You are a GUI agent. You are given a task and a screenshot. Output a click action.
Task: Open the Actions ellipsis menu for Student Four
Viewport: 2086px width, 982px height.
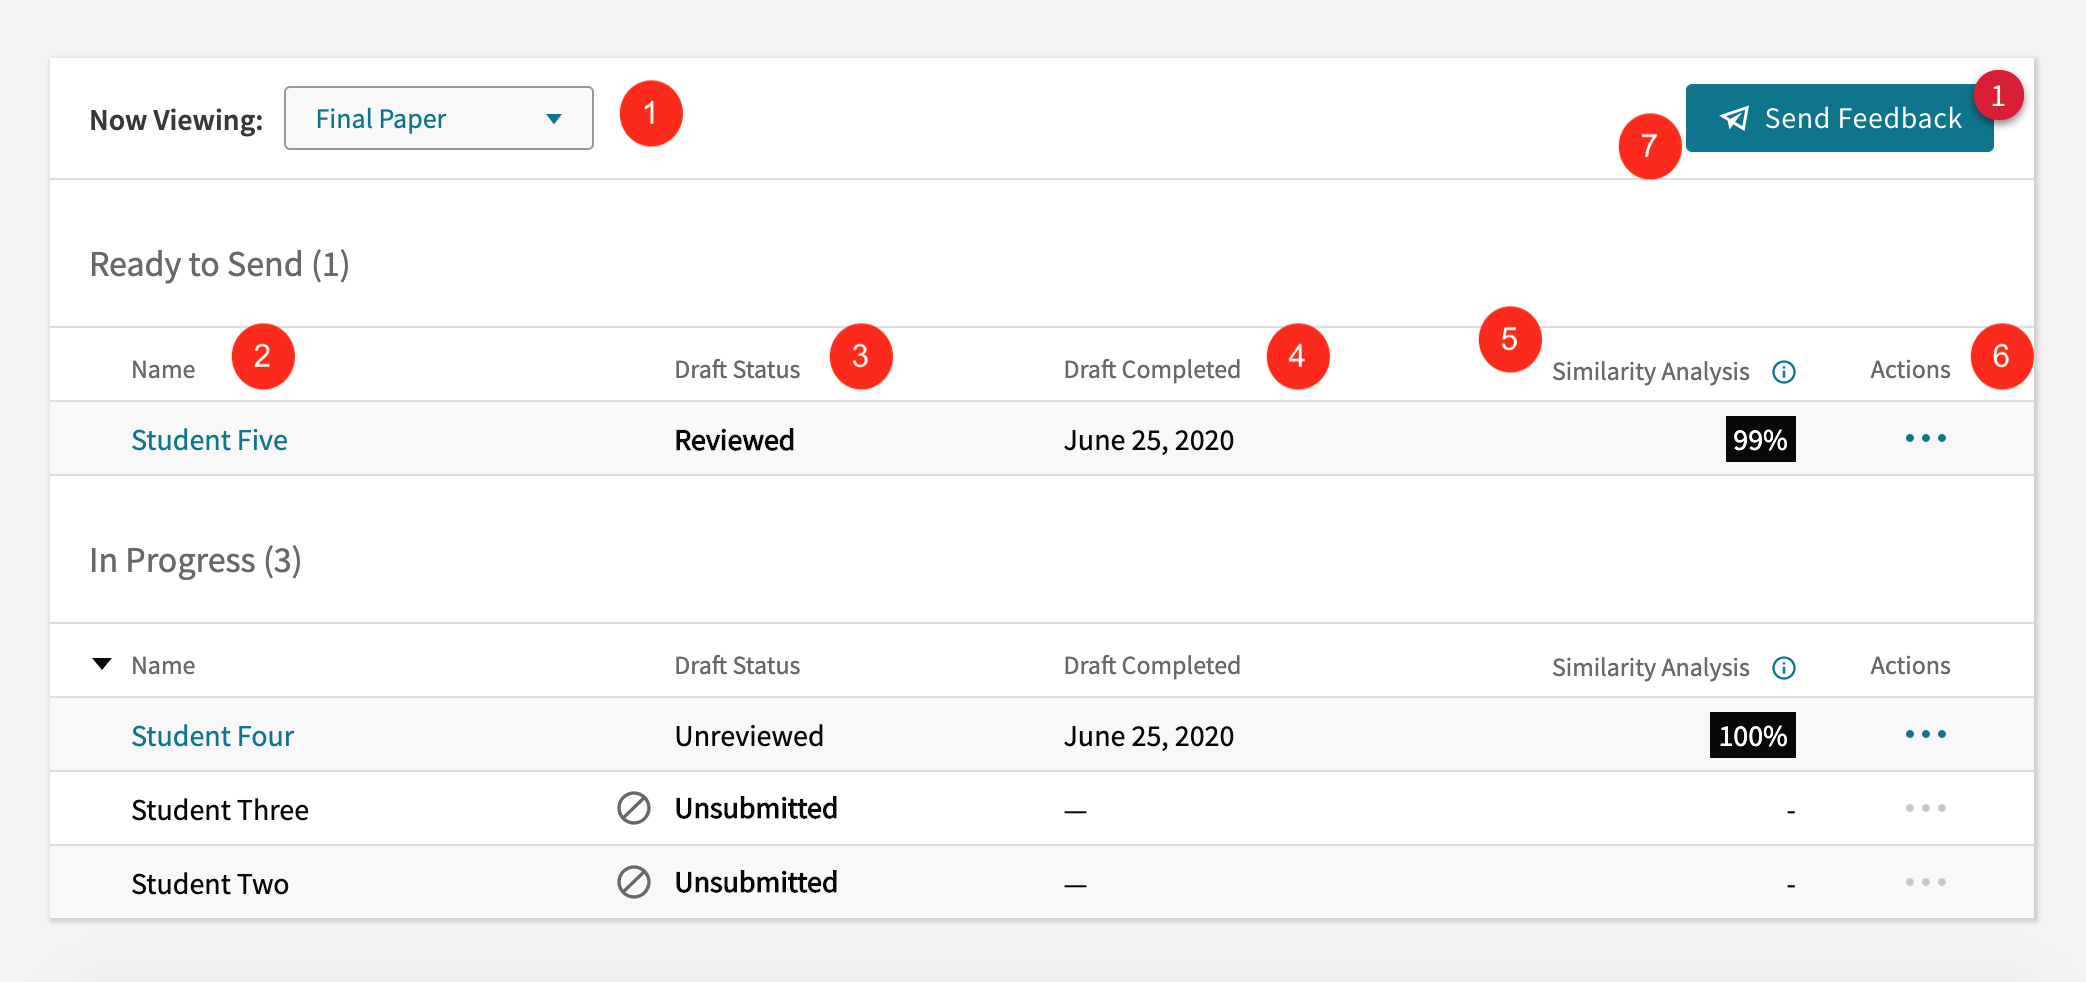pyautogui.click(x=1927, y=734)
